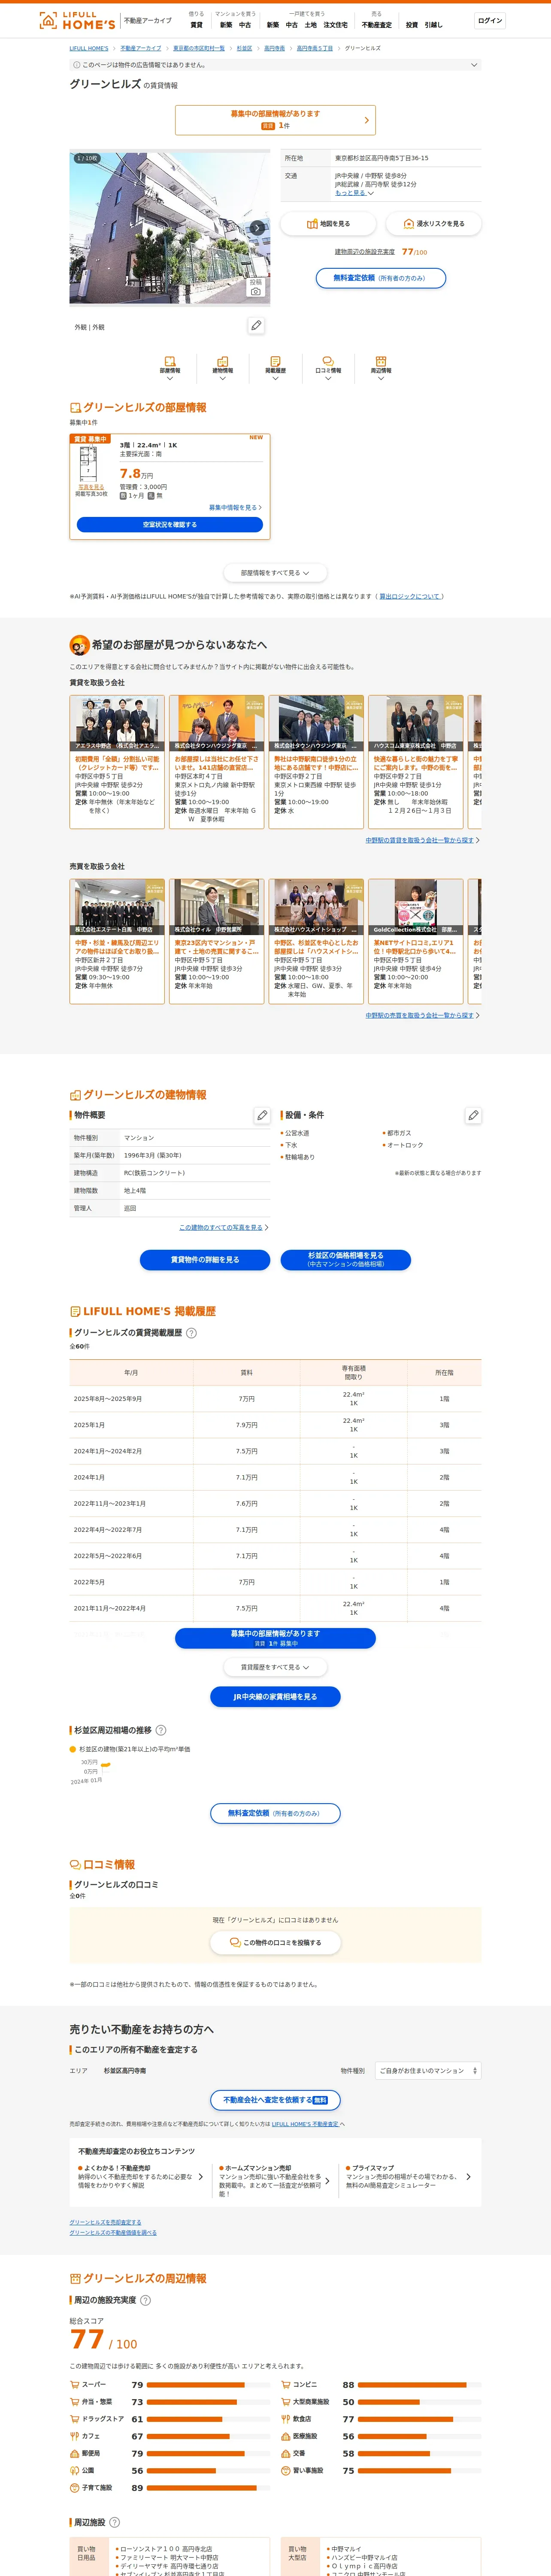Select the 2025年8月〜2025年9月 history row
The image size is (551, 2576).
[275, 1399]
